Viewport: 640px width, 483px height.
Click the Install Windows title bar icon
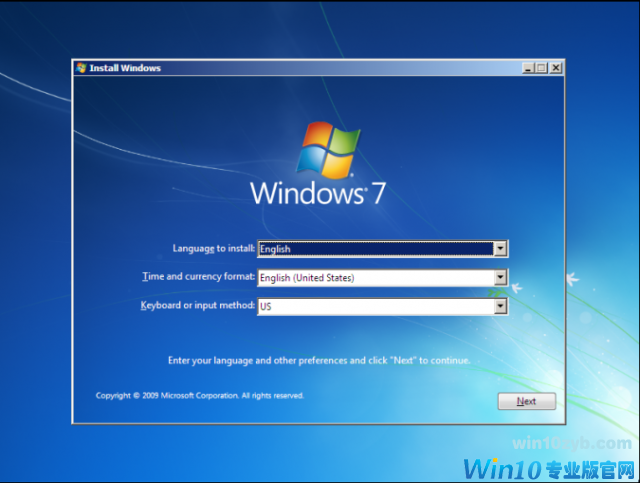click(x=81, y=68)
